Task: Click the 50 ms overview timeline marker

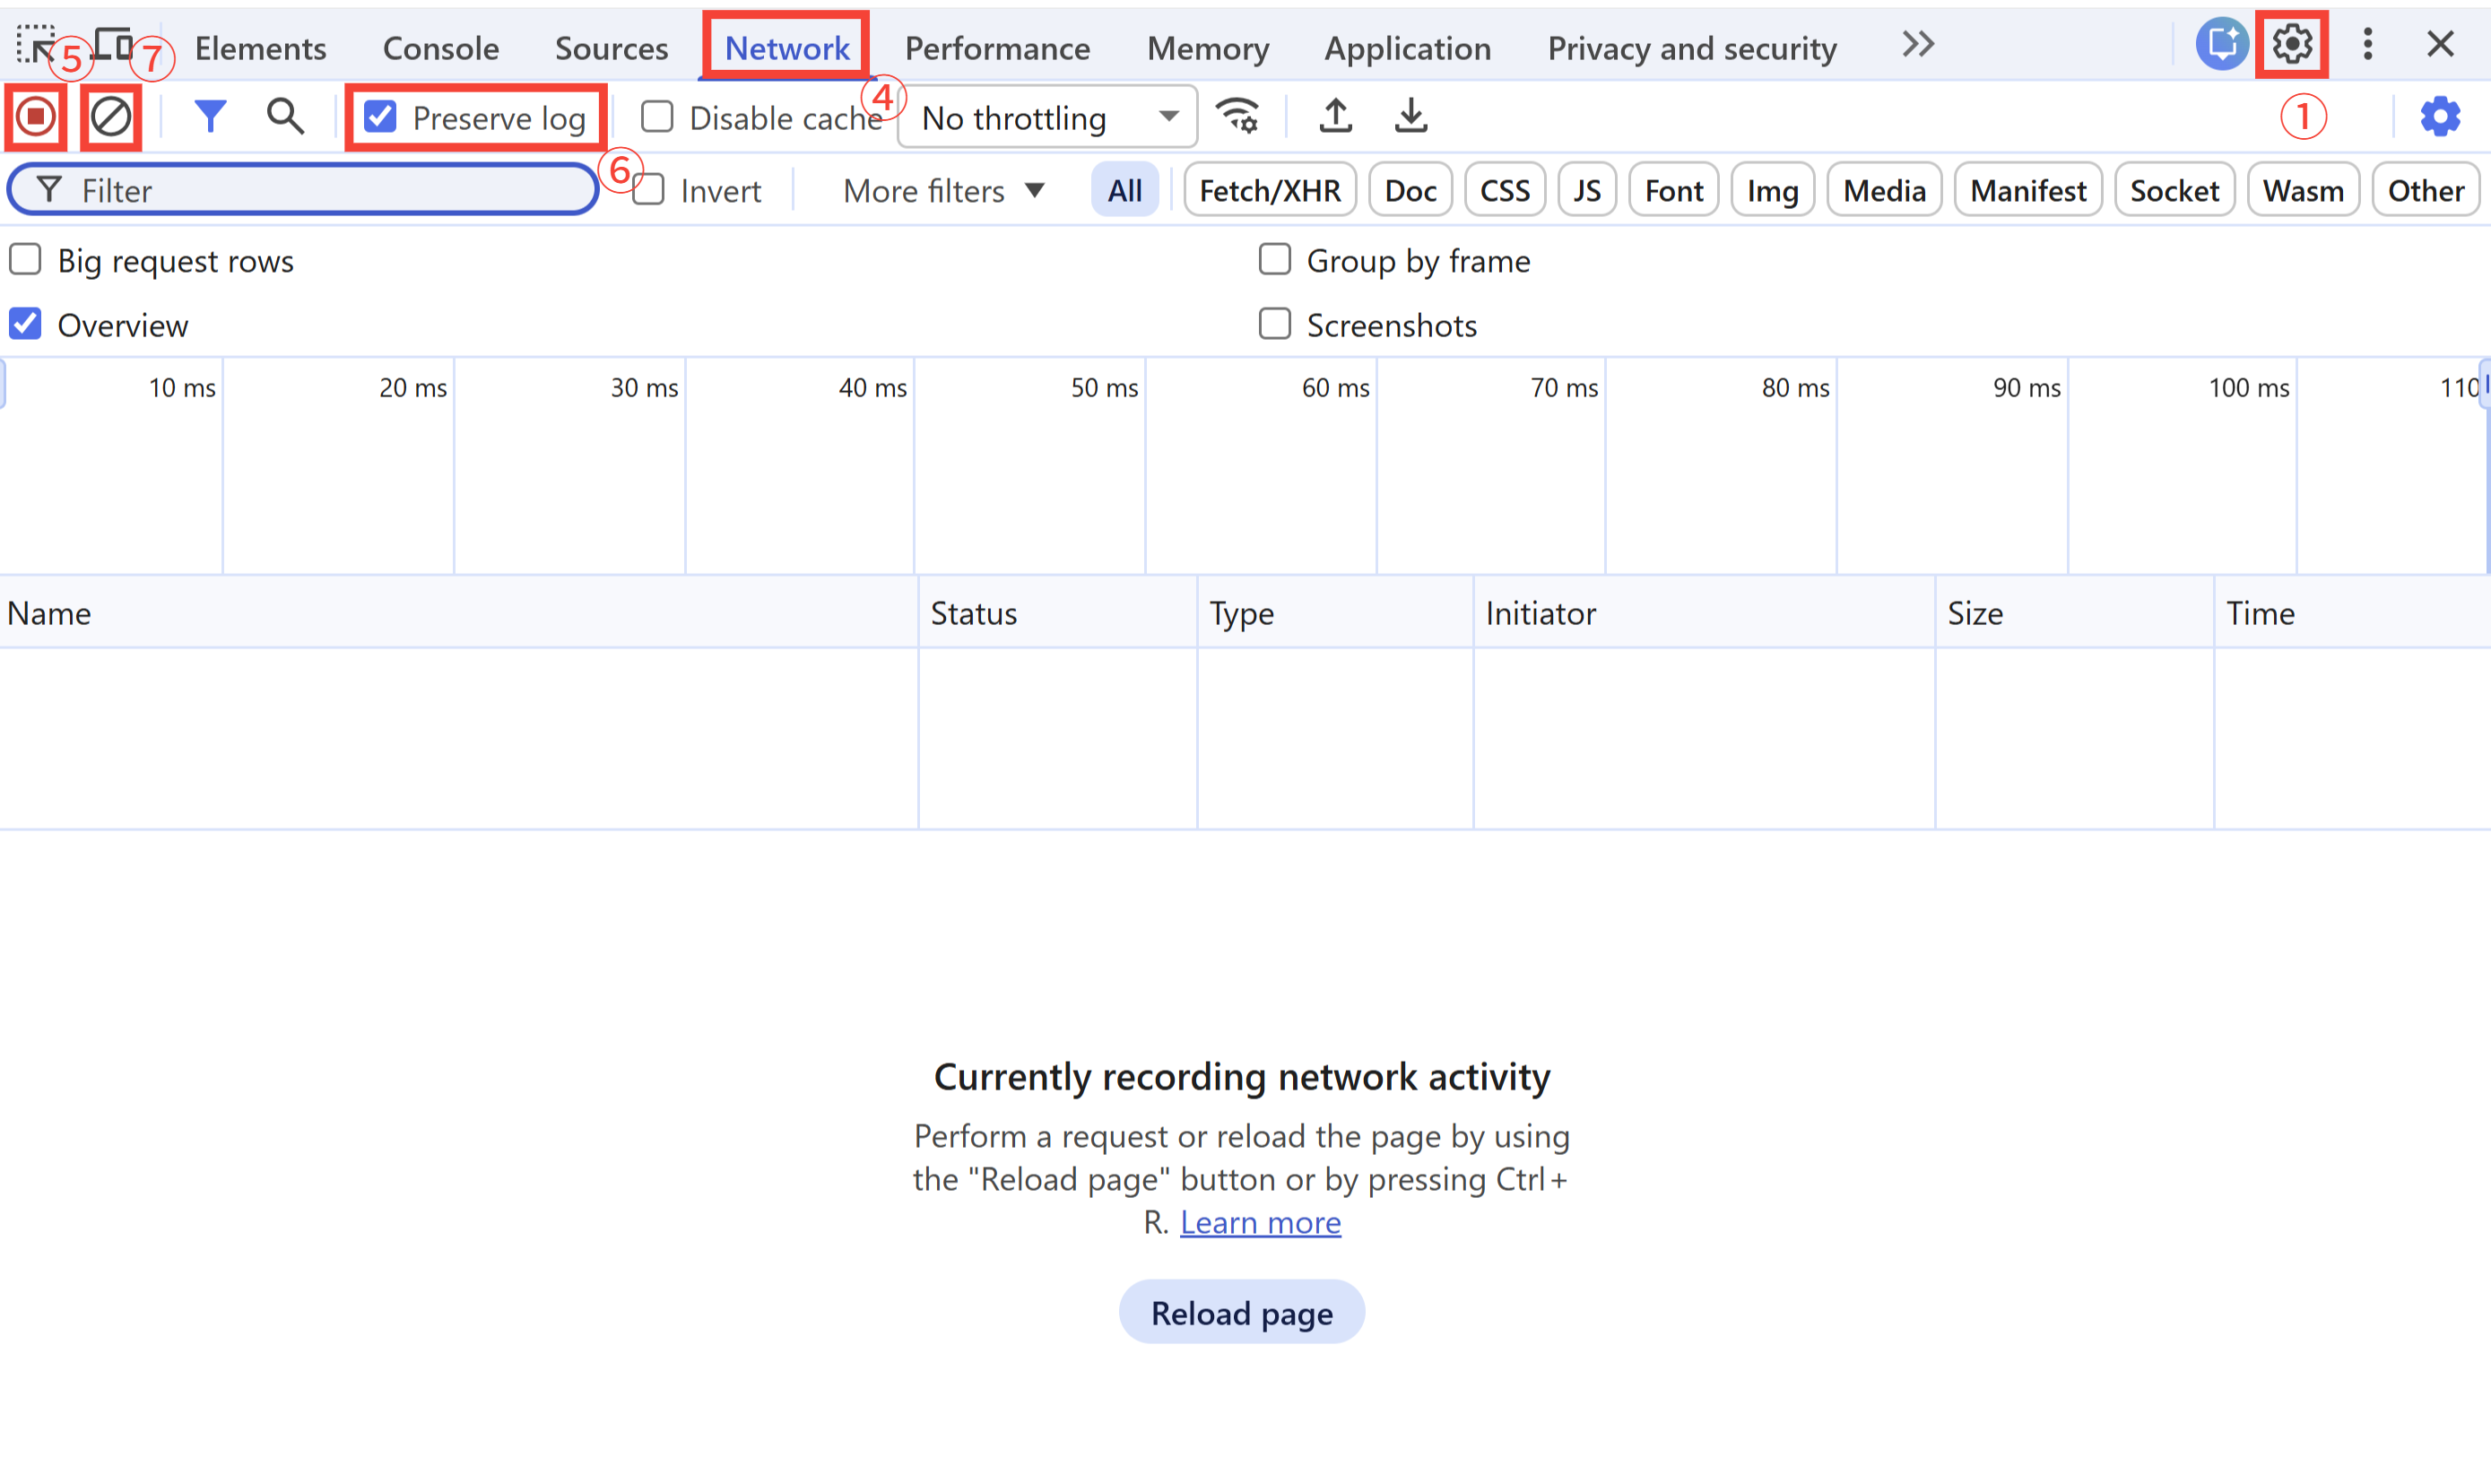Action: (x=1104, y=388)
